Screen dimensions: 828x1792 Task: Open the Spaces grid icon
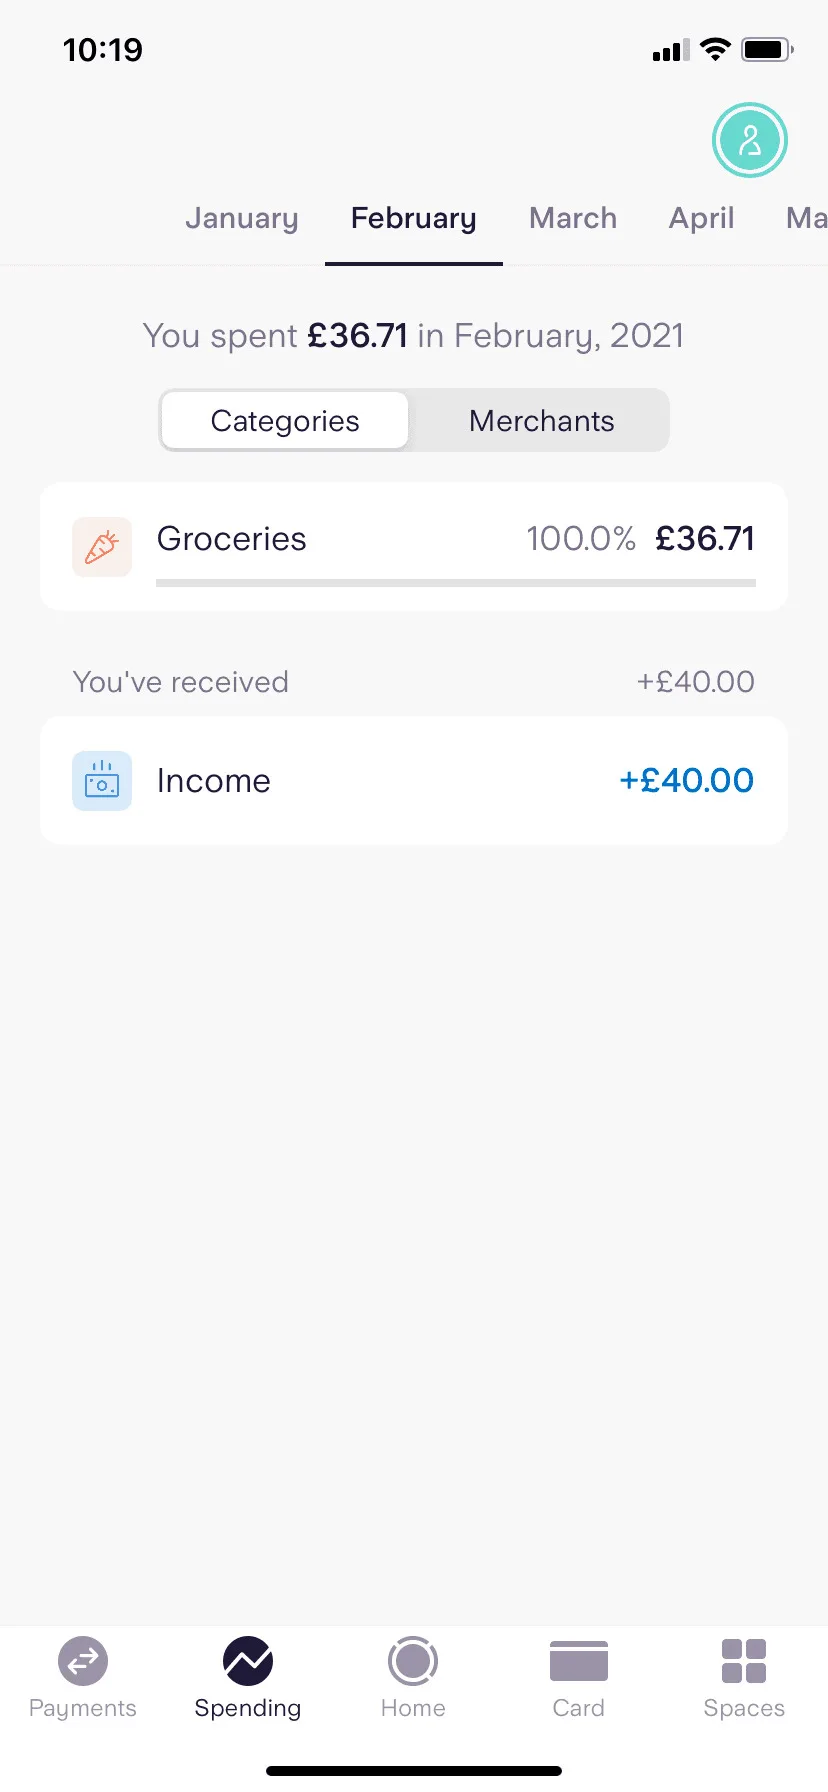(x=744, y=1661)
